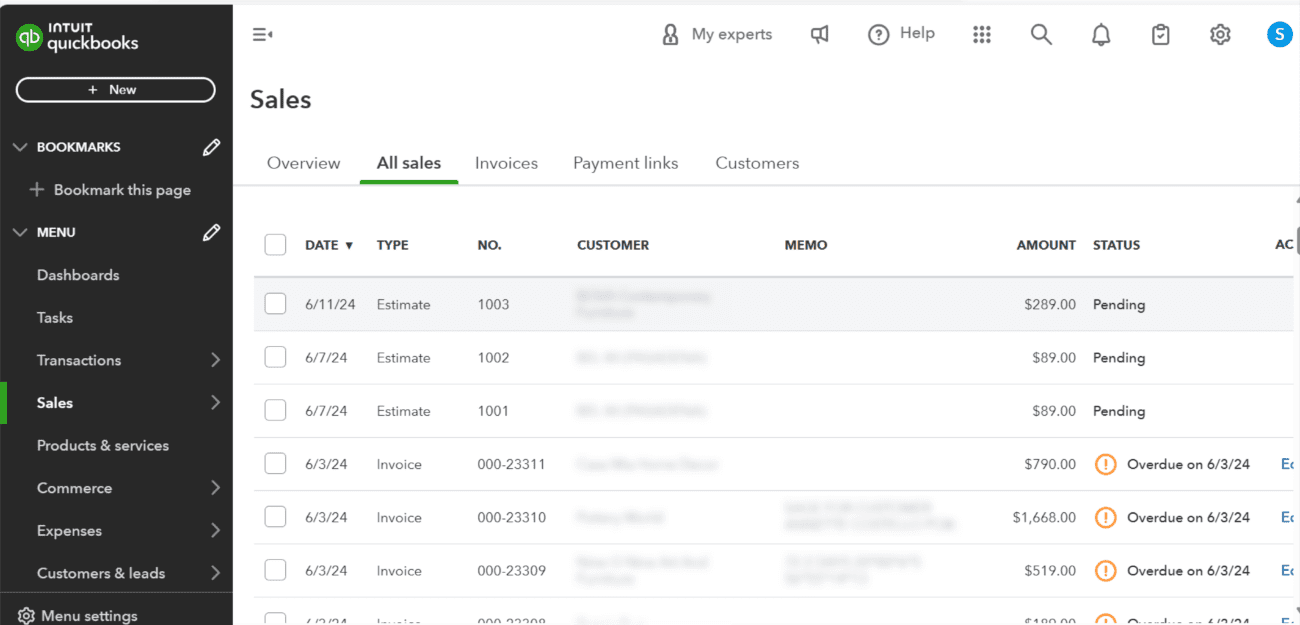Expand the Transactions submenu chevron
This screenshot has height=625, width=1300.
click(x=215, y=360)
